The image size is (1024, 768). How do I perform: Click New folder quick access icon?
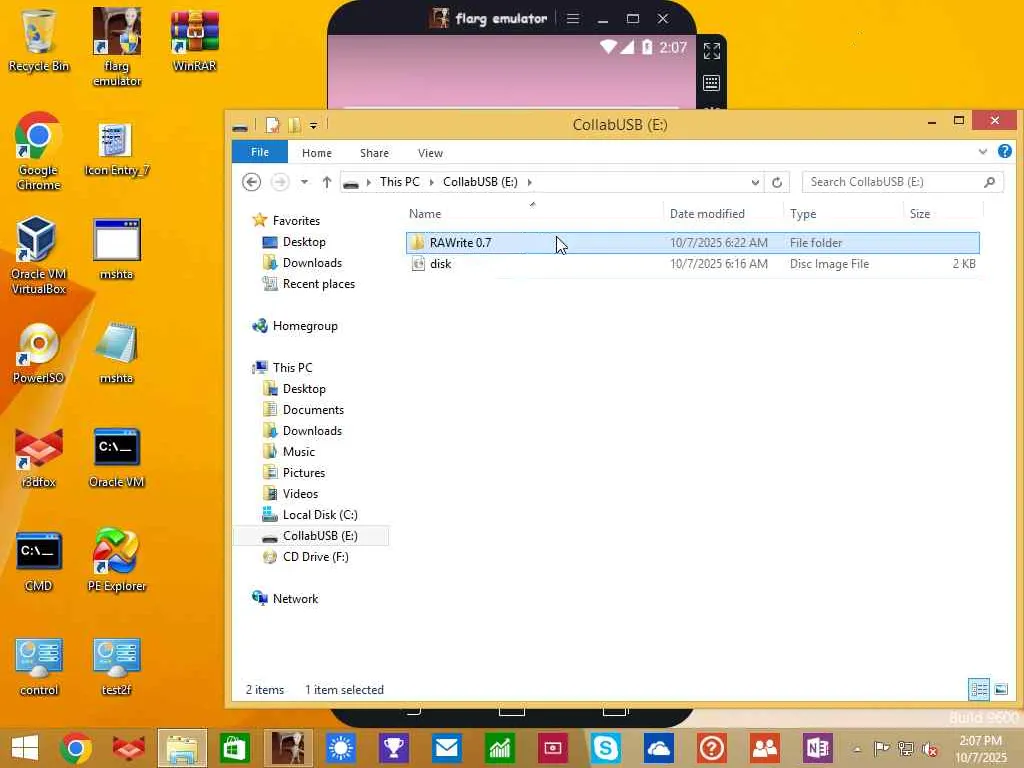(x=295, y=125)
